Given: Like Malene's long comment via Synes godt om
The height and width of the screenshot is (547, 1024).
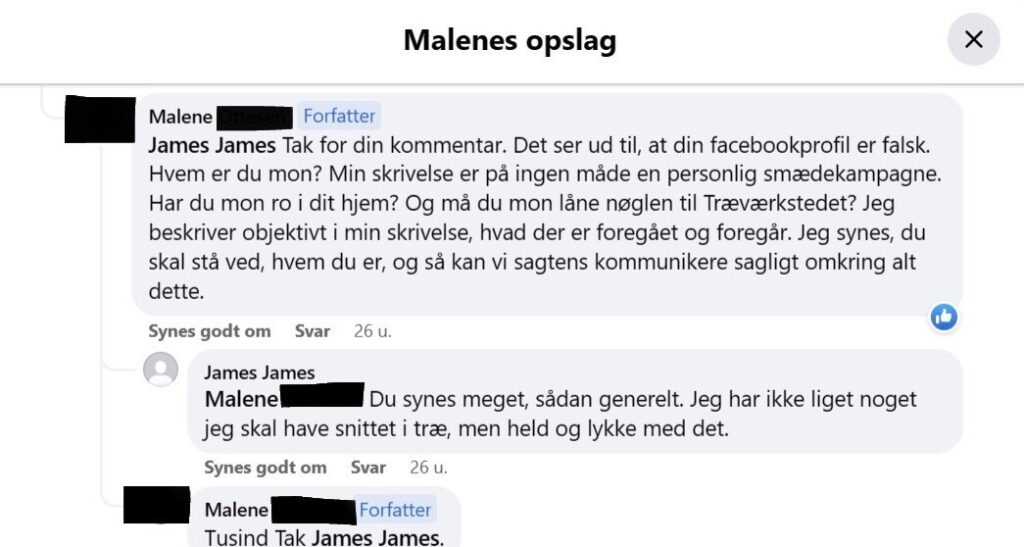Looking at the screenshot, I should point(209,332).
